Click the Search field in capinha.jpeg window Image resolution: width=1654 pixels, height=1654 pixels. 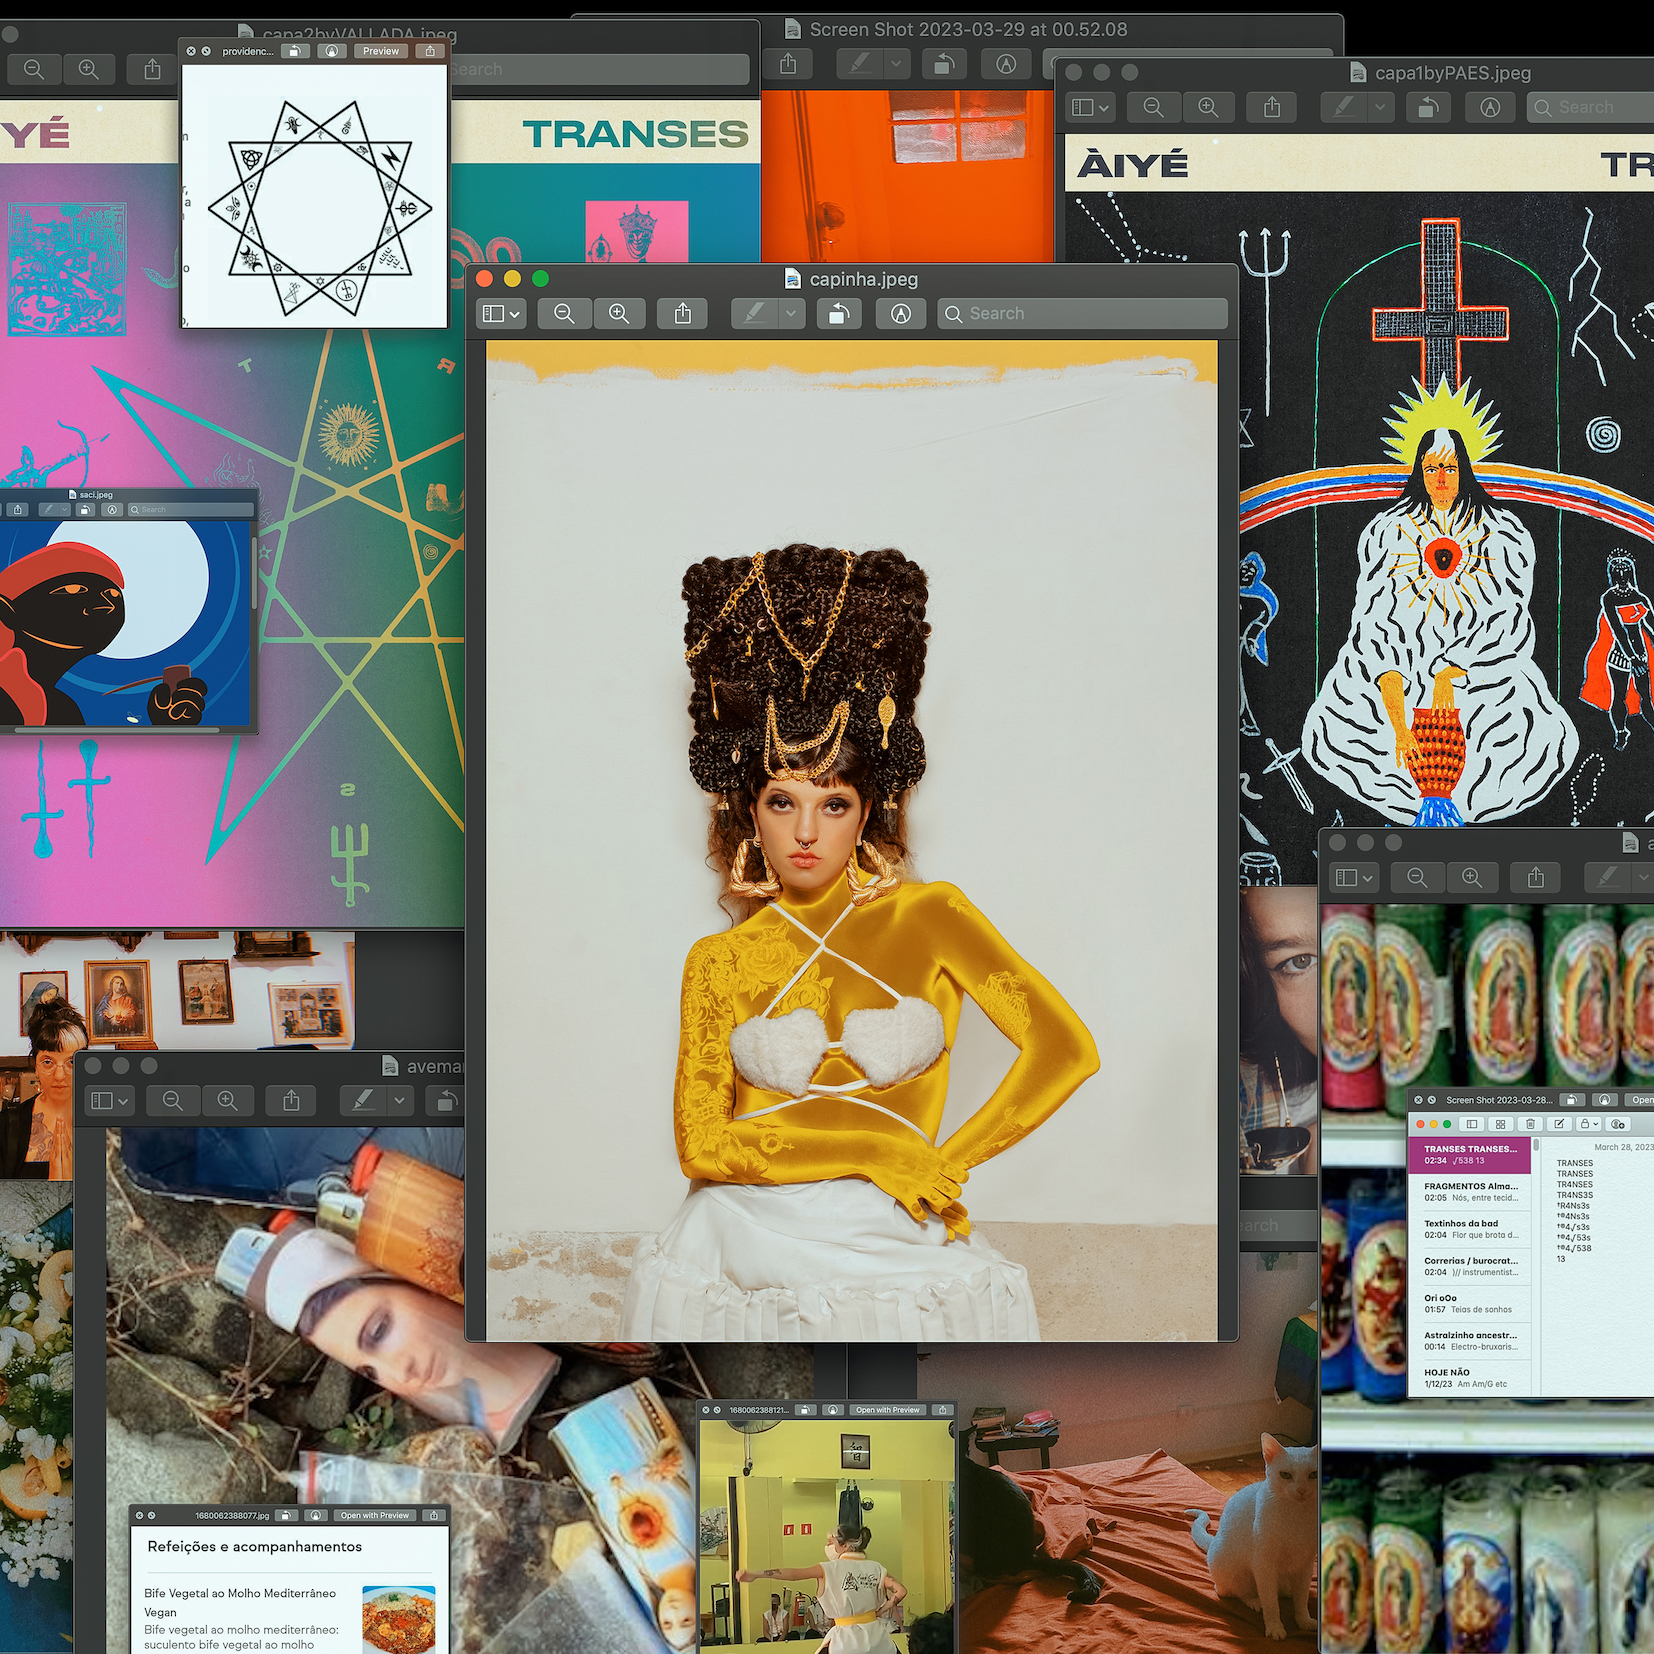click(x=1083, y=314)
